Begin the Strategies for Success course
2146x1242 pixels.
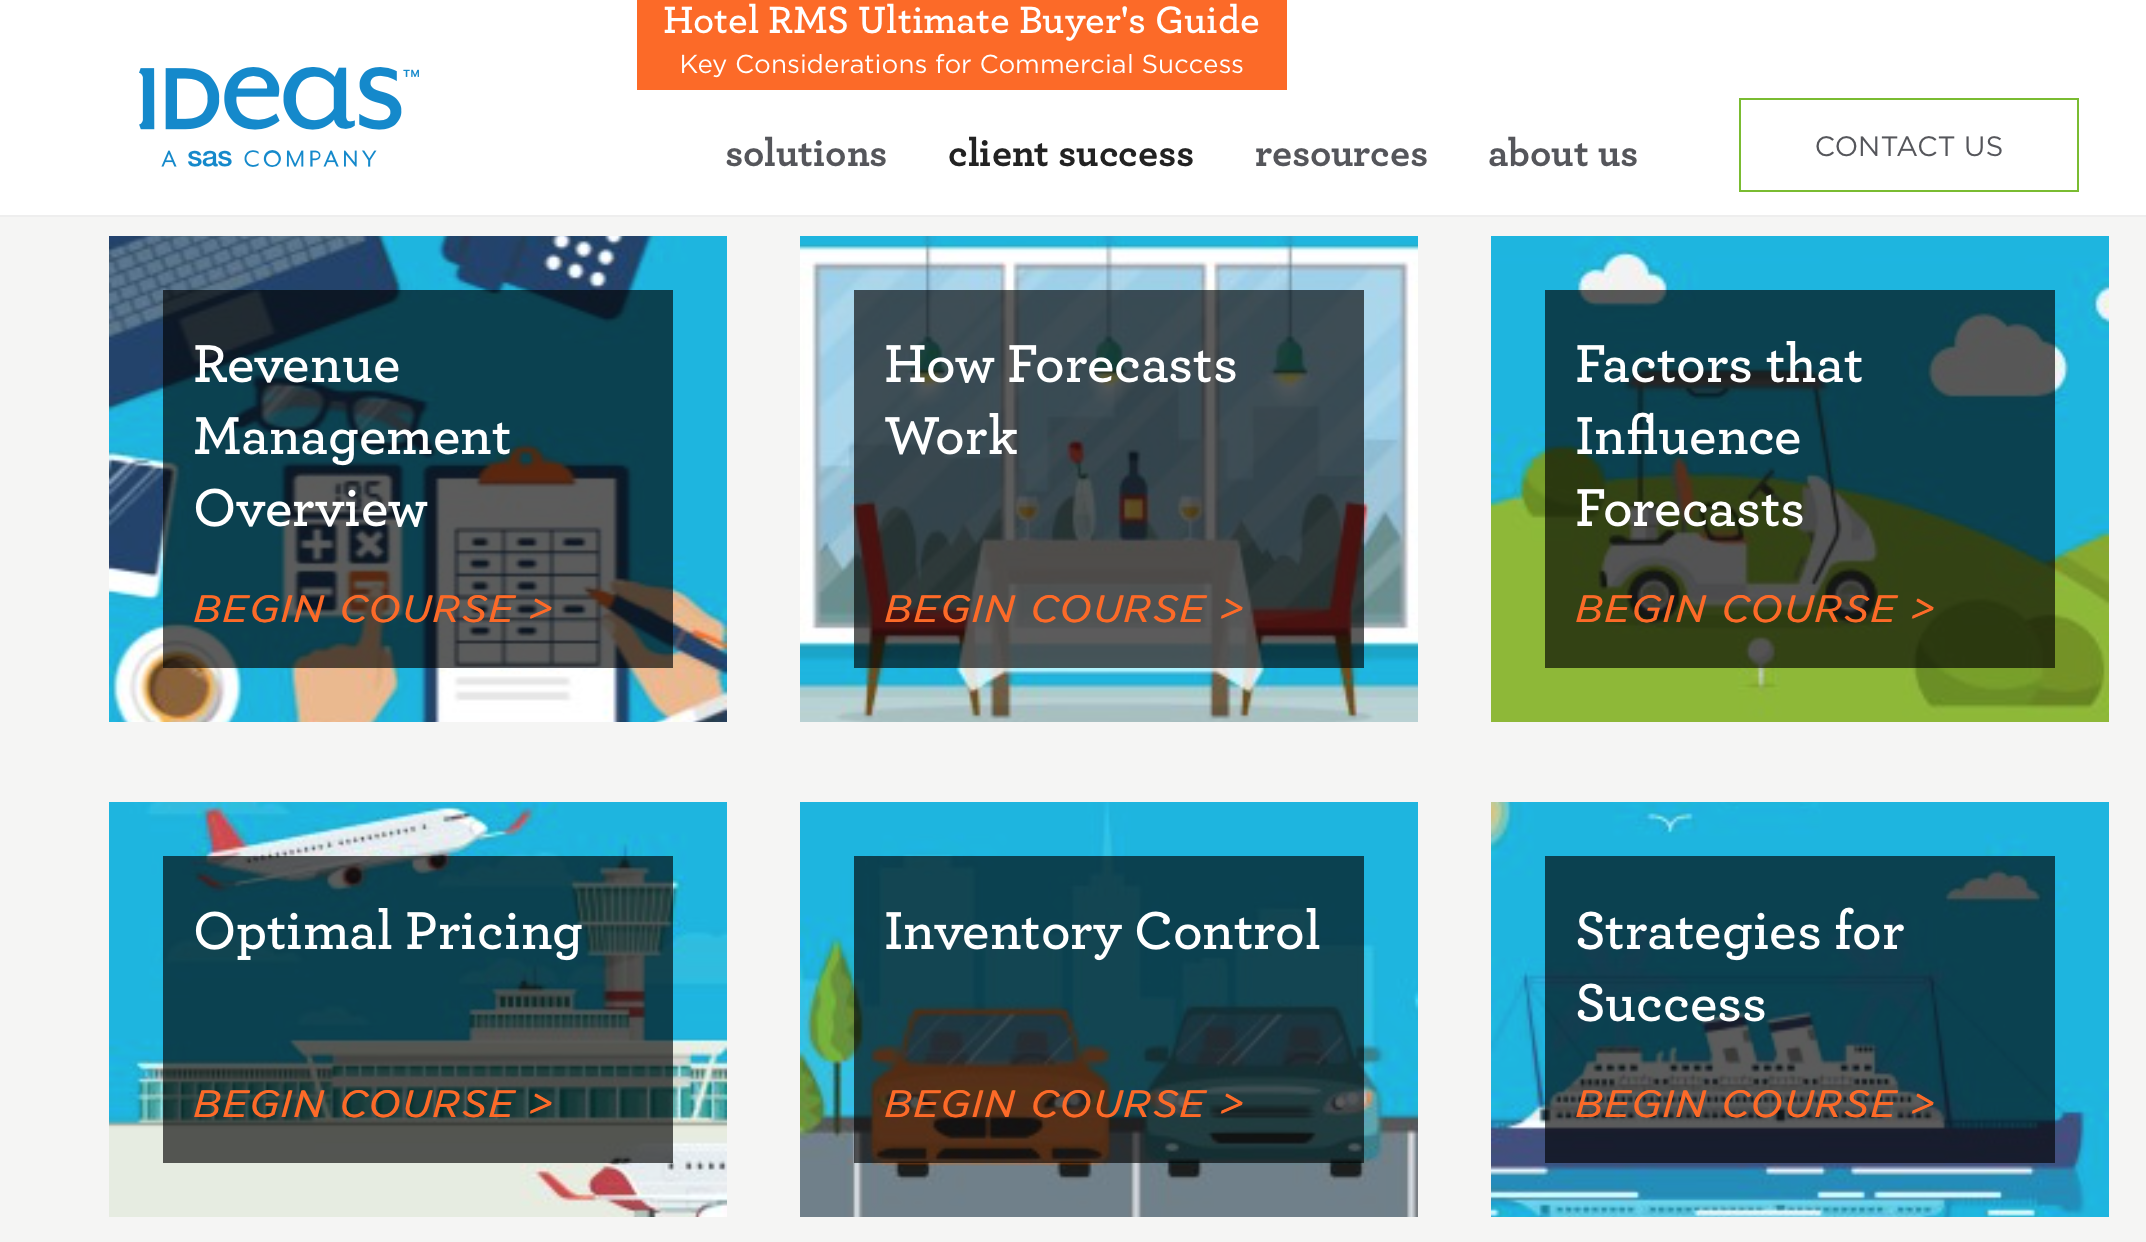[x=1755, y=1103]
